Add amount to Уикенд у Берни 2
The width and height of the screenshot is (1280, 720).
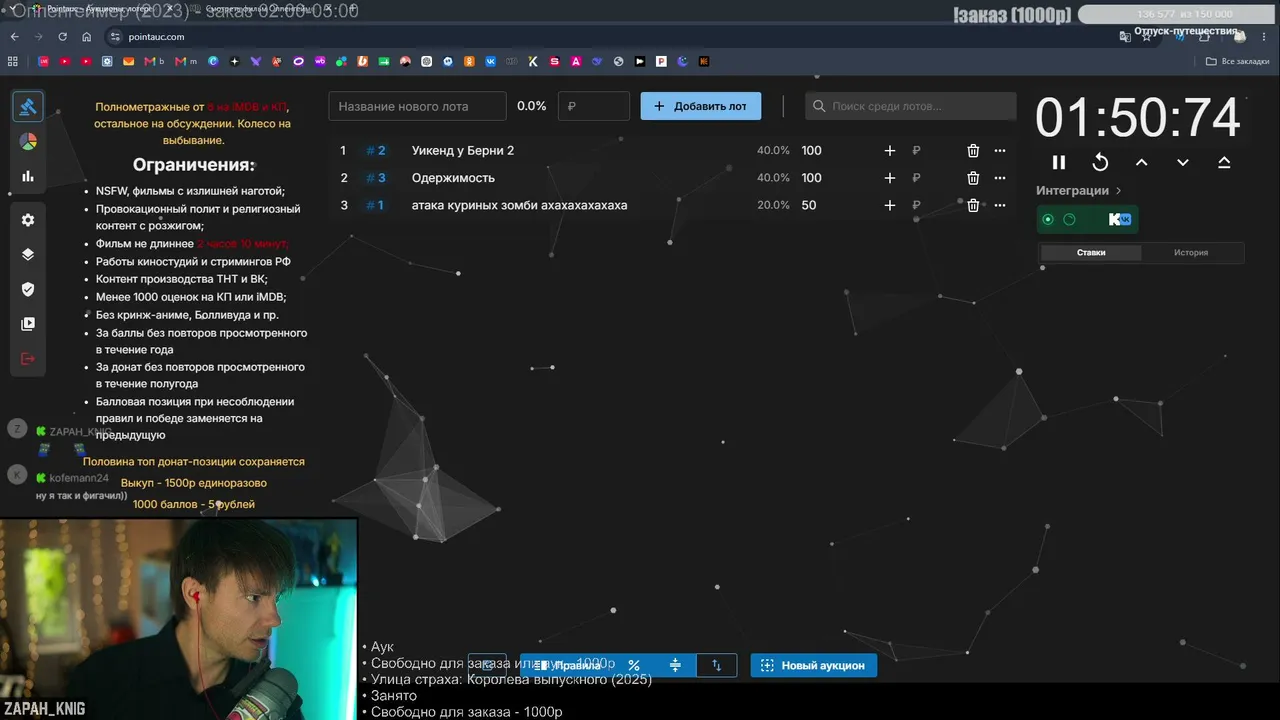[x=890, y=151]
